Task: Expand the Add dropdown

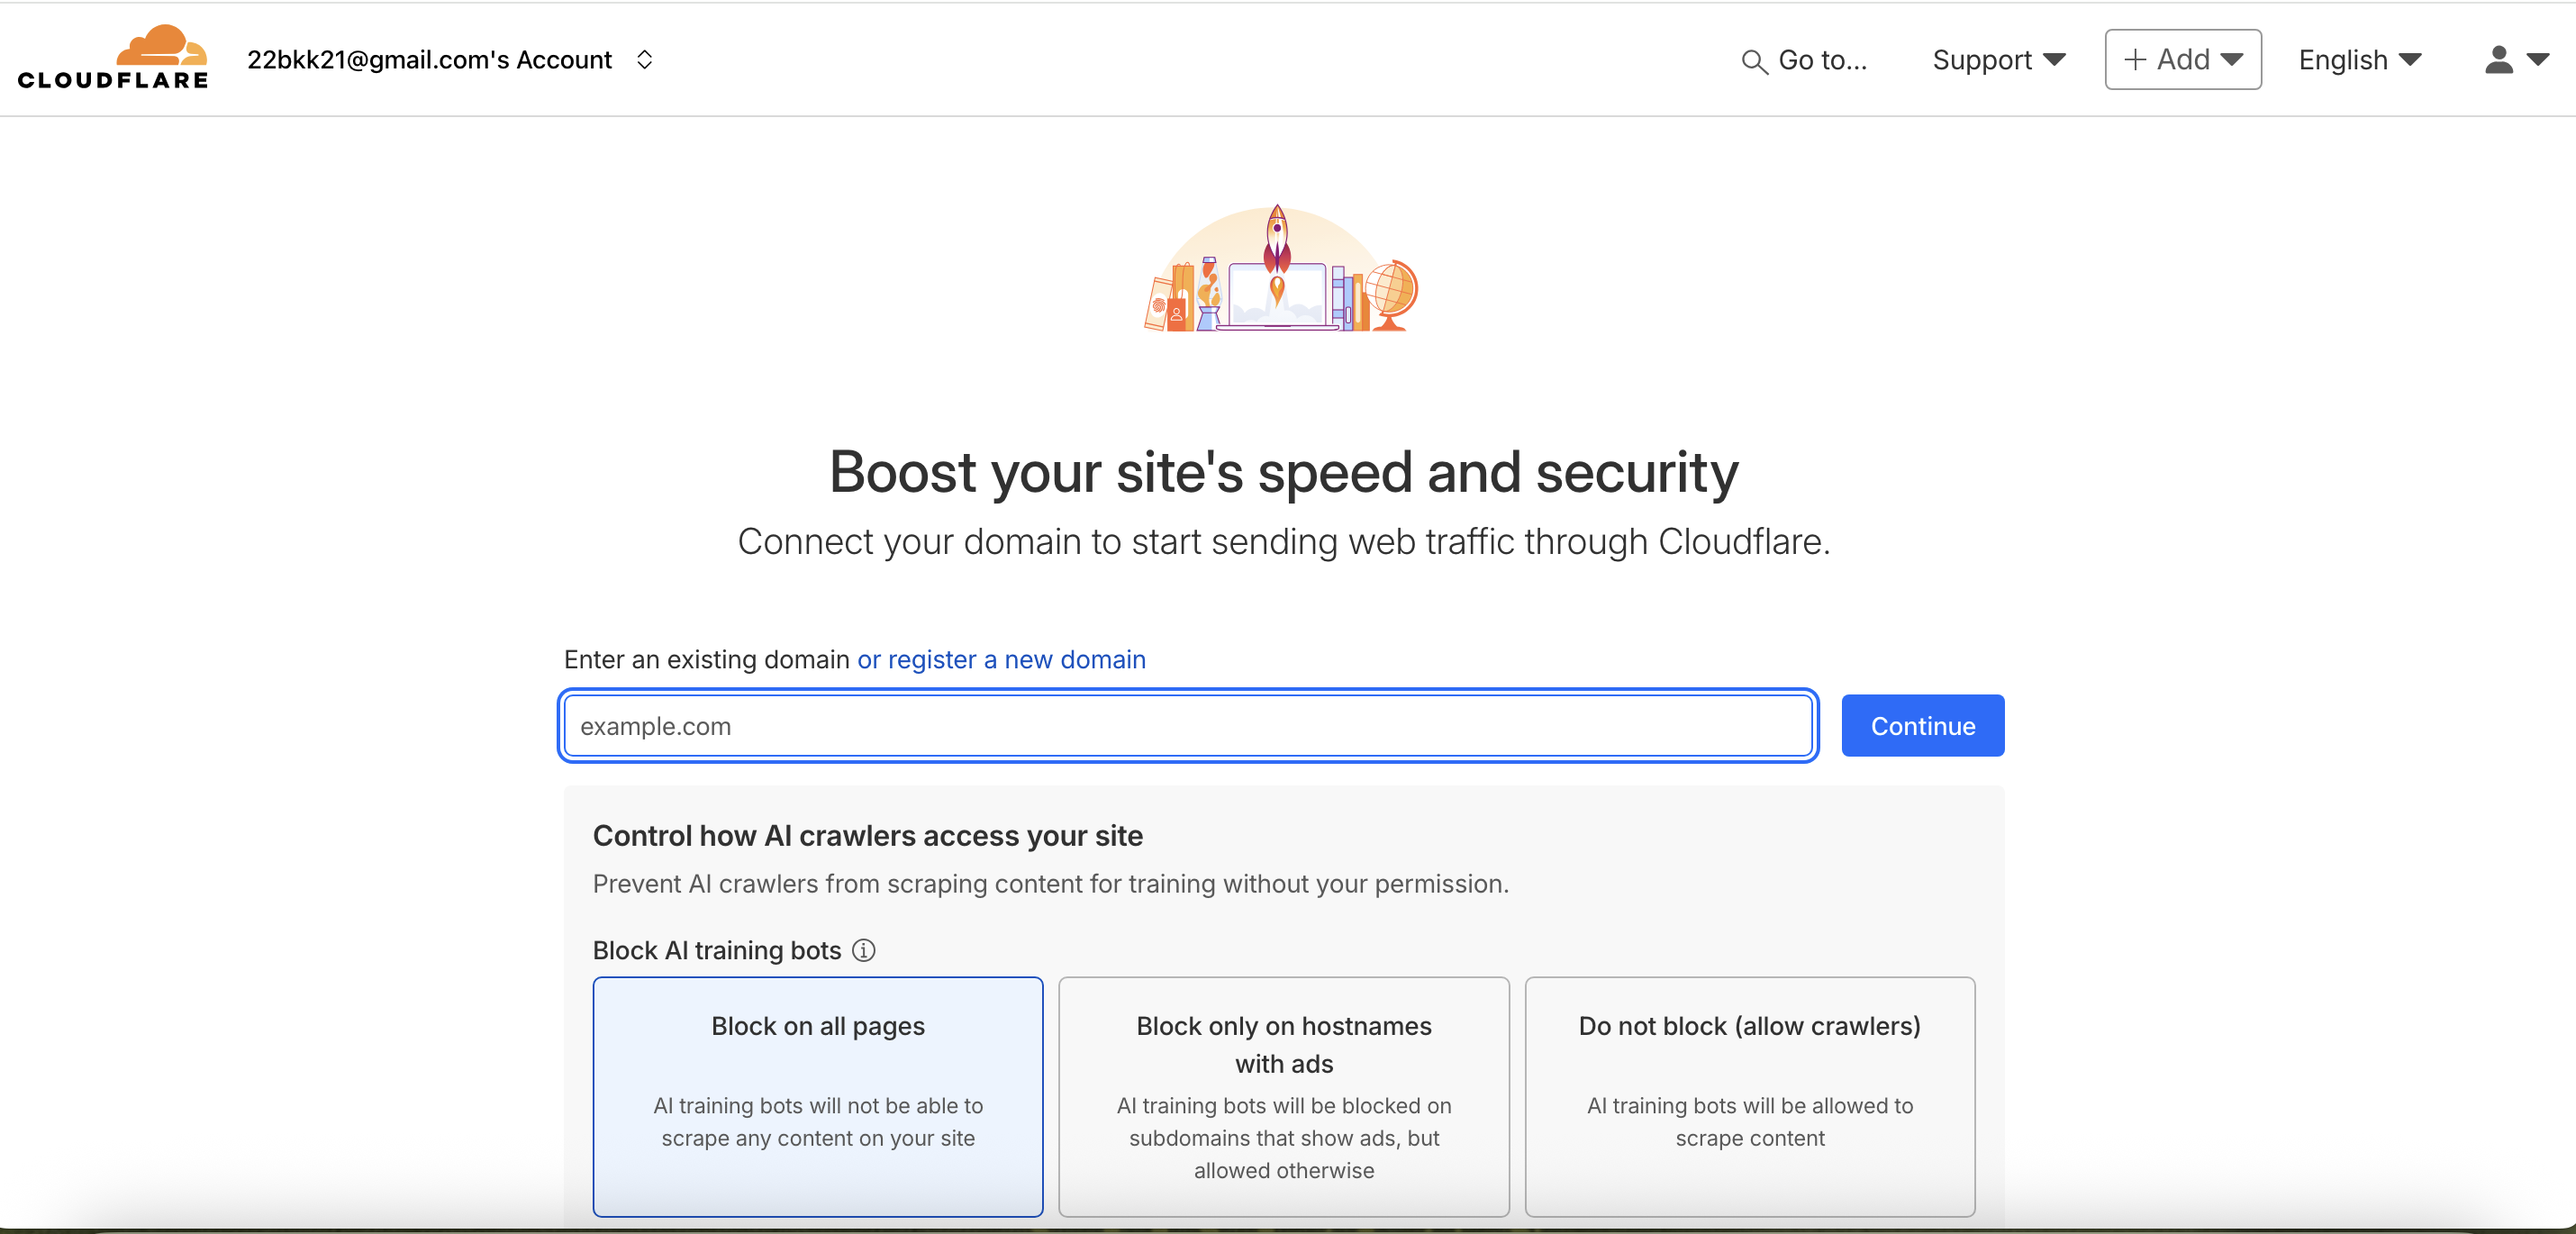Action: tap(2183, 60)
